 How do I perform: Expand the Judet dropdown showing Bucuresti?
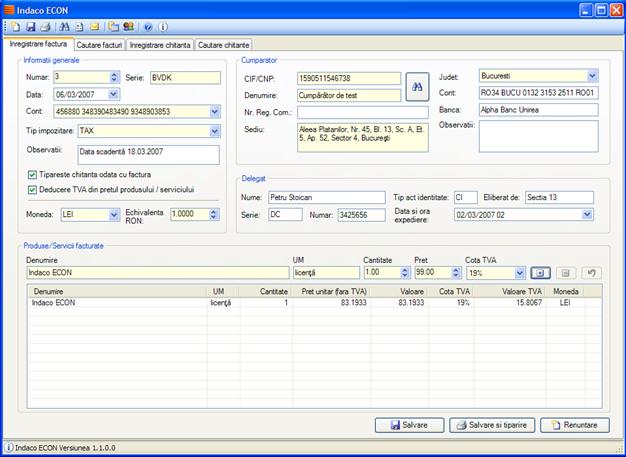click(x=592, y=76)
